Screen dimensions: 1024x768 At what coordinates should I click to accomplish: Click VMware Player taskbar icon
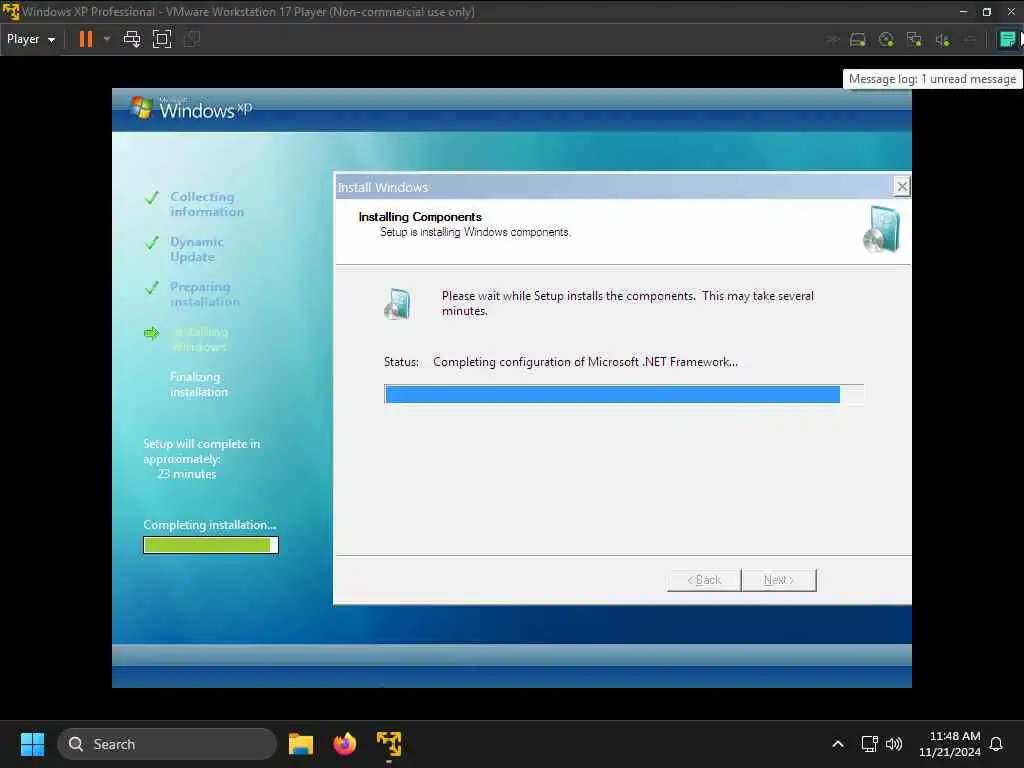pyautogui.click(x=389, y=744)
